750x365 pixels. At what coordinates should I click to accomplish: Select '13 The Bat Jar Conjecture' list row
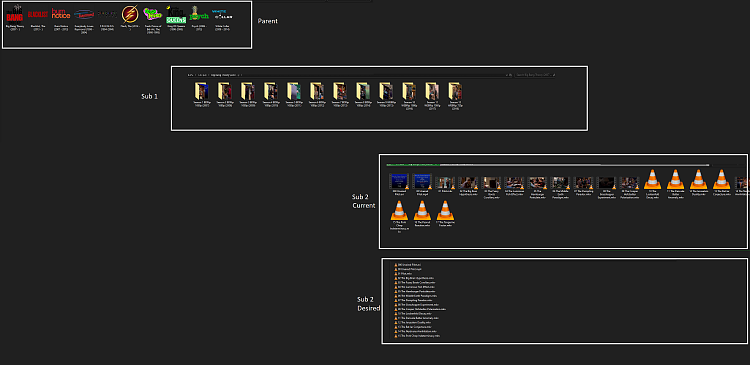click(x=413, y=327)
